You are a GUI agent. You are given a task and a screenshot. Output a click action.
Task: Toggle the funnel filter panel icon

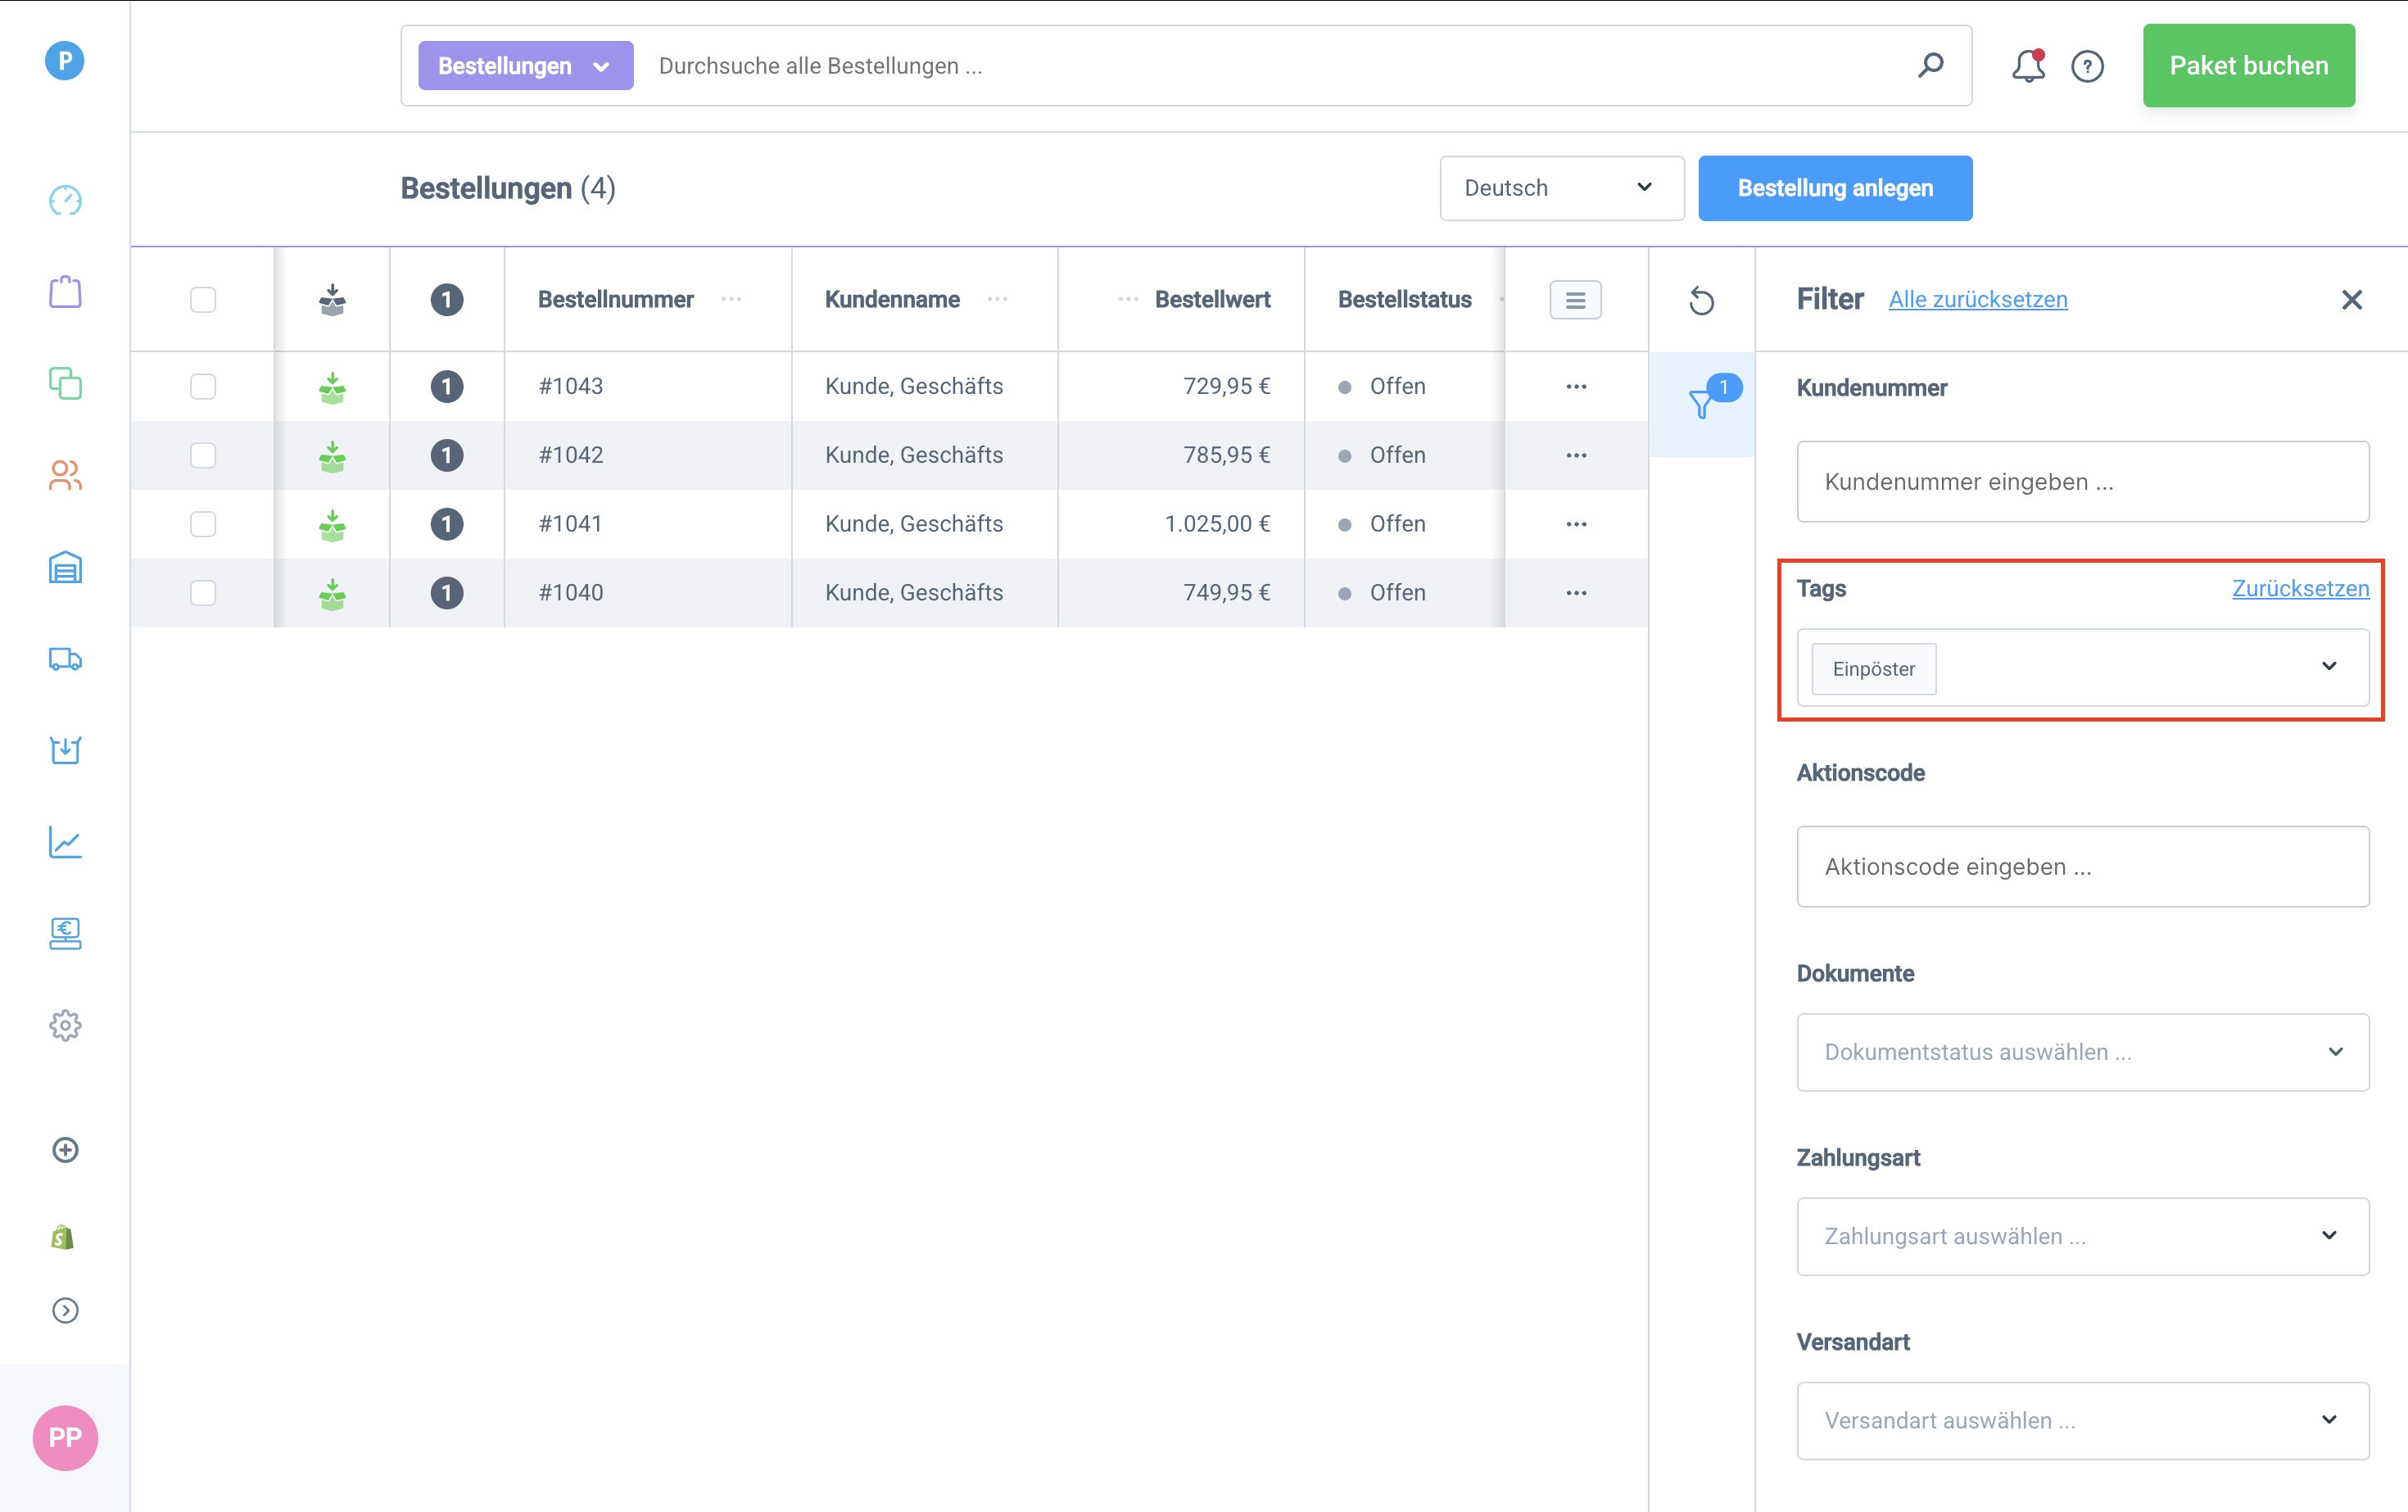[x=1702, y=404]
